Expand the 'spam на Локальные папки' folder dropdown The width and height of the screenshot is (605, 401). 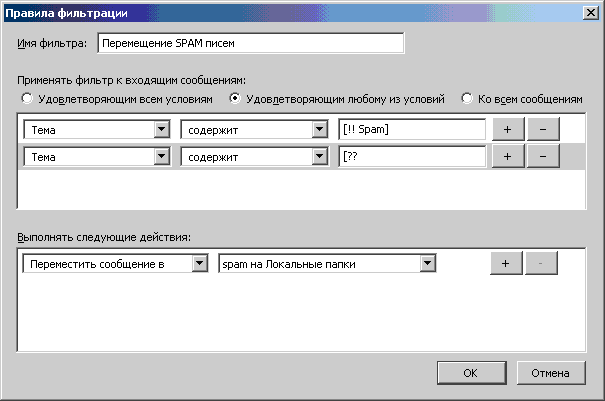(328, 263)
